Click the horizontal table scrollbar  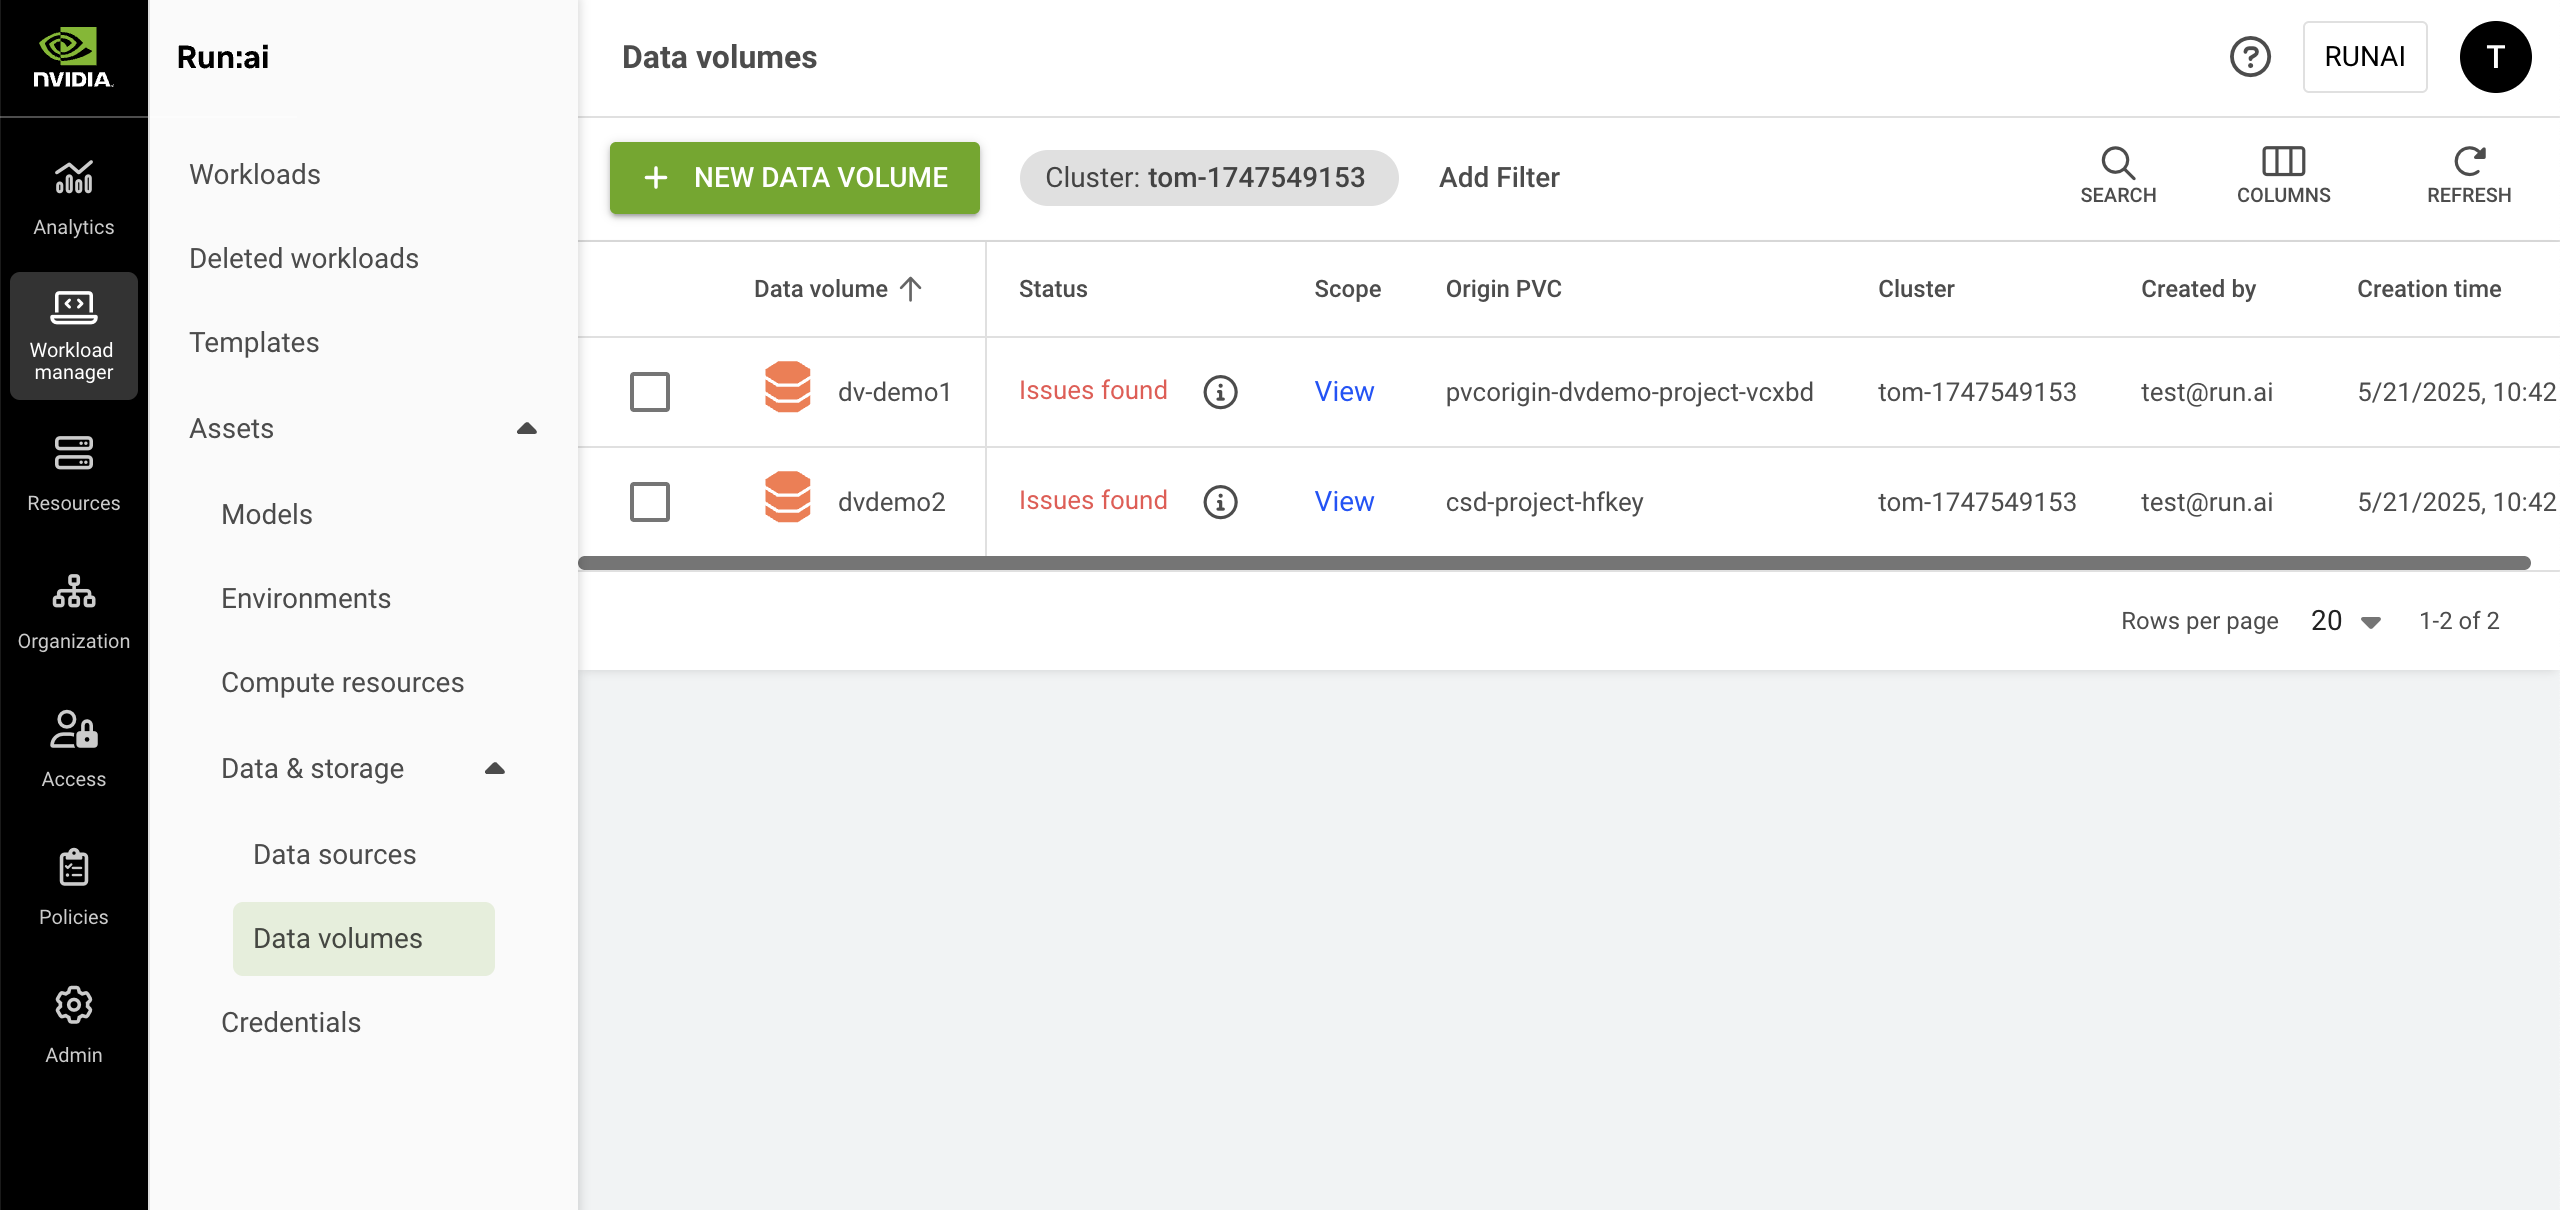point(1553,564)
